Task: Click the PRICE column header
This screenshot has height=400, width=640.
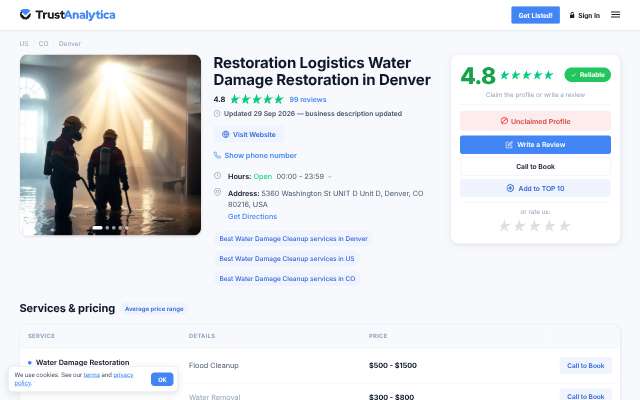Action: click(x=378, y=336)
